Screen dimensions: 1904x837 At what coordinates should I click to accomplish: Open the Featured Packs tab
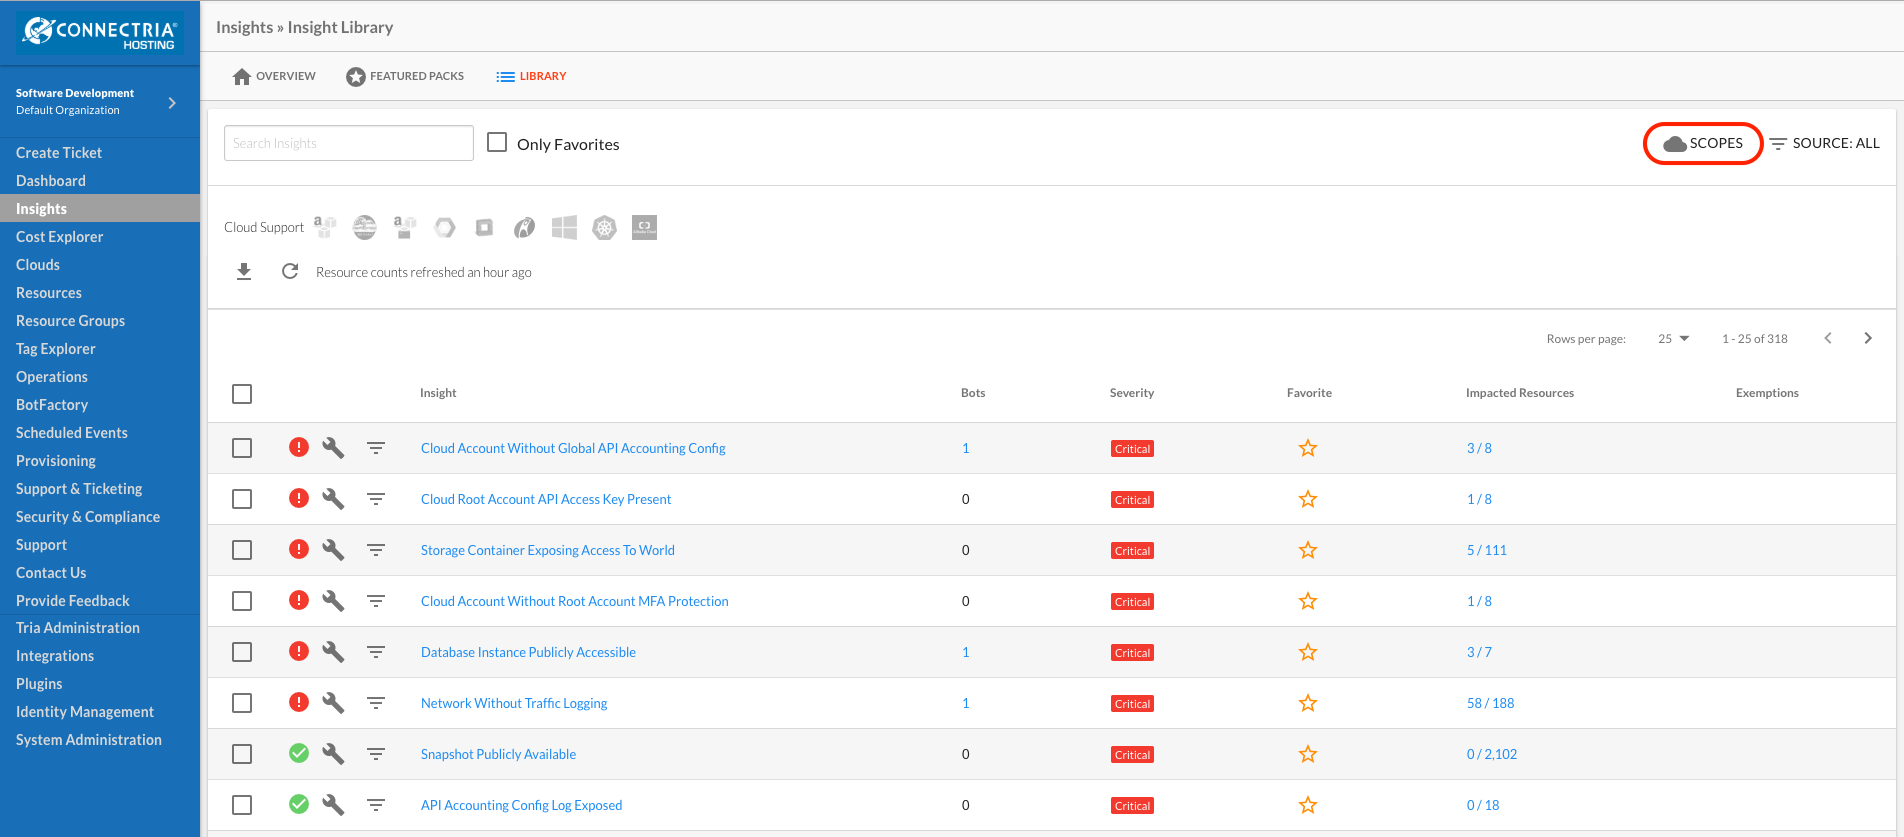pyautogui.click(x=405, y=76)
